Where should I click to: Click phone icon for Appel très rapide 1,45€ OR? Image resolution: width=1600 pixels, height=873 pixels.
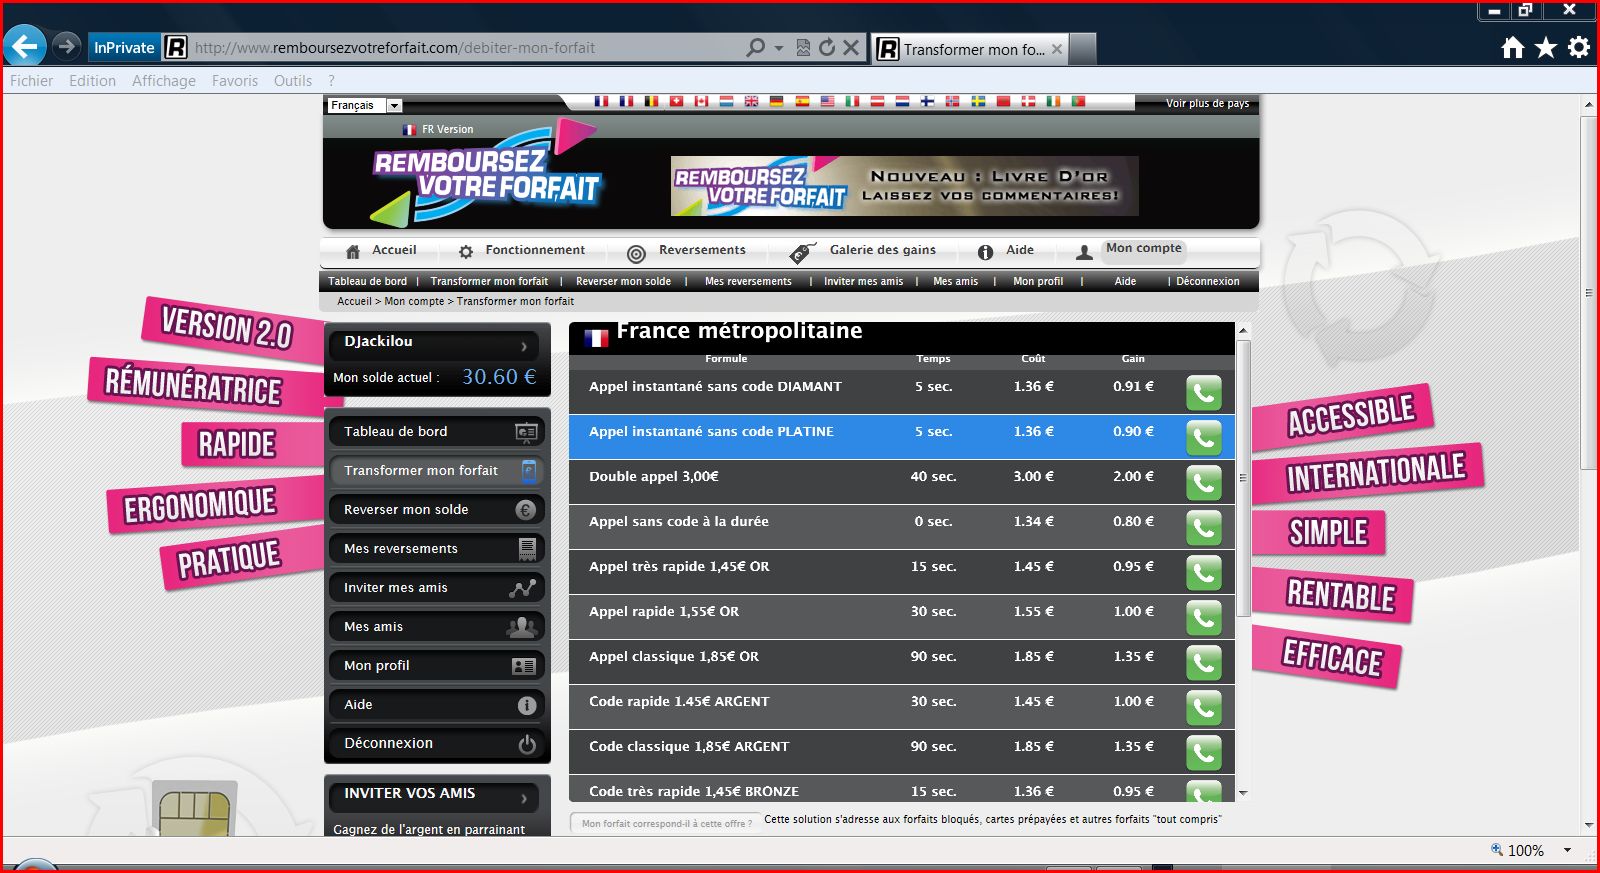pyautogui.click(x=1204, y=573)
